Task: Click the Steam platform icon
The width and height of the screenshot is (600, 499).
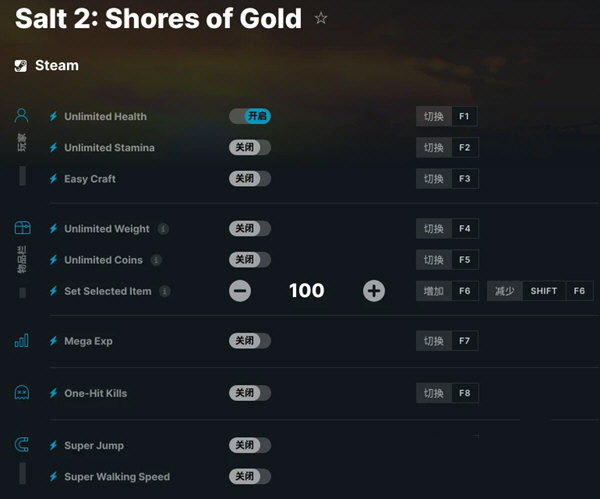Action: 21,66
